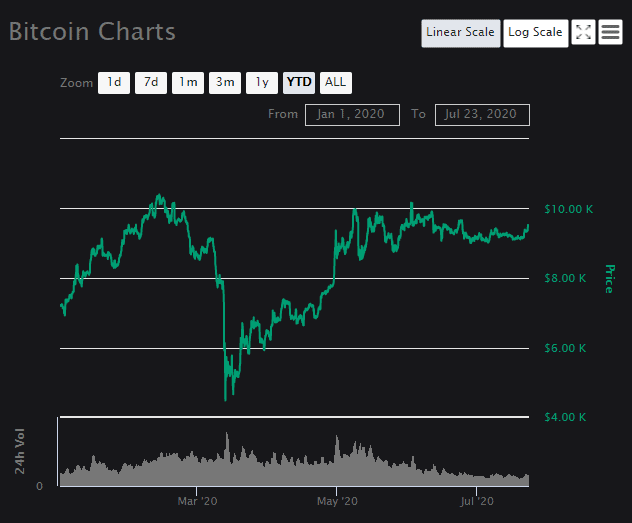This screenshot has height=523, width=632.
Task: Set zoom range to 1y
Action: pyautogui.click(x=262, y=83)
